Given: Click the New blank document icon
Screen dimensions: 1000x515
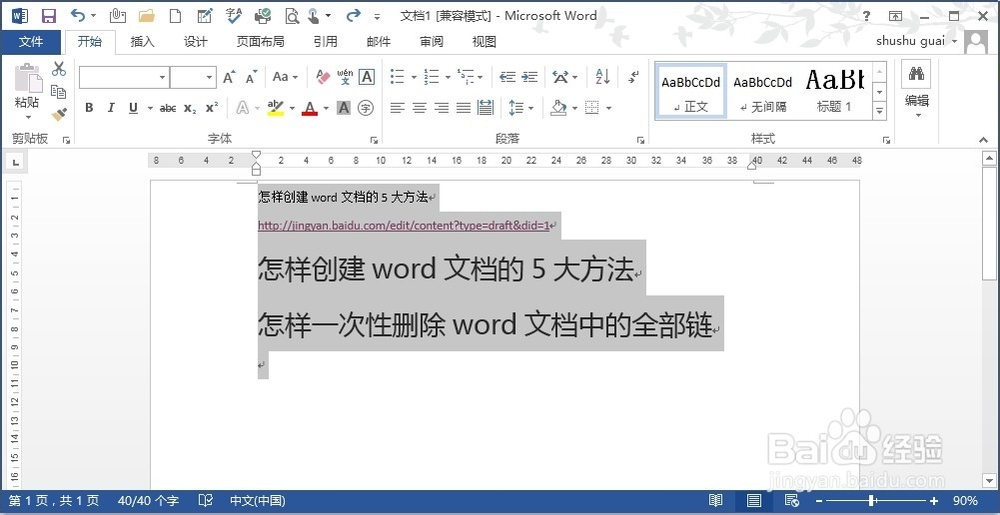Looking at the screenshot, I should pos(174,15).
